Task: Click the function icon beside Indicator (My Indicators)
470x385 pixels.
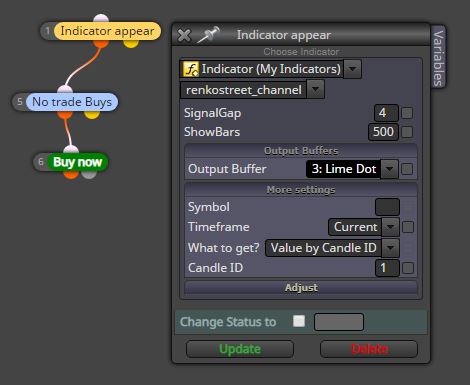Action: [191, 69]
